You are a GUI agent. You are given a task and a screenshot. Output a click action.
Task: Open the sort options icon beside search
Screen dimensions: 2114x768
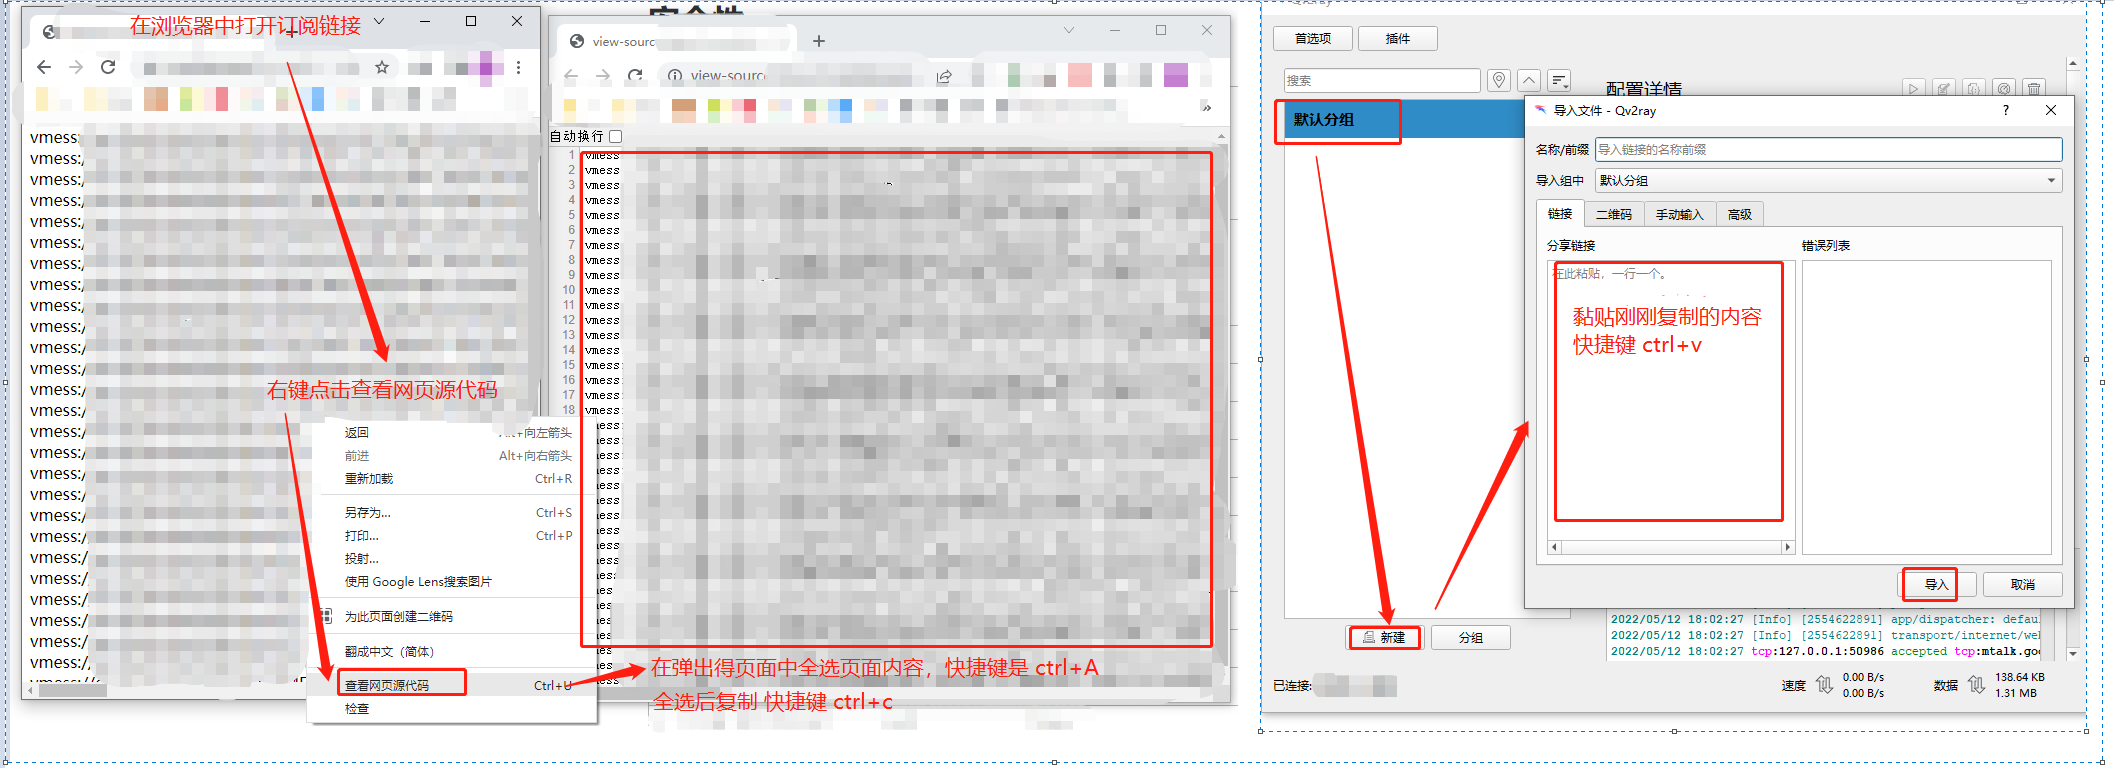[x=1559, y=81]
